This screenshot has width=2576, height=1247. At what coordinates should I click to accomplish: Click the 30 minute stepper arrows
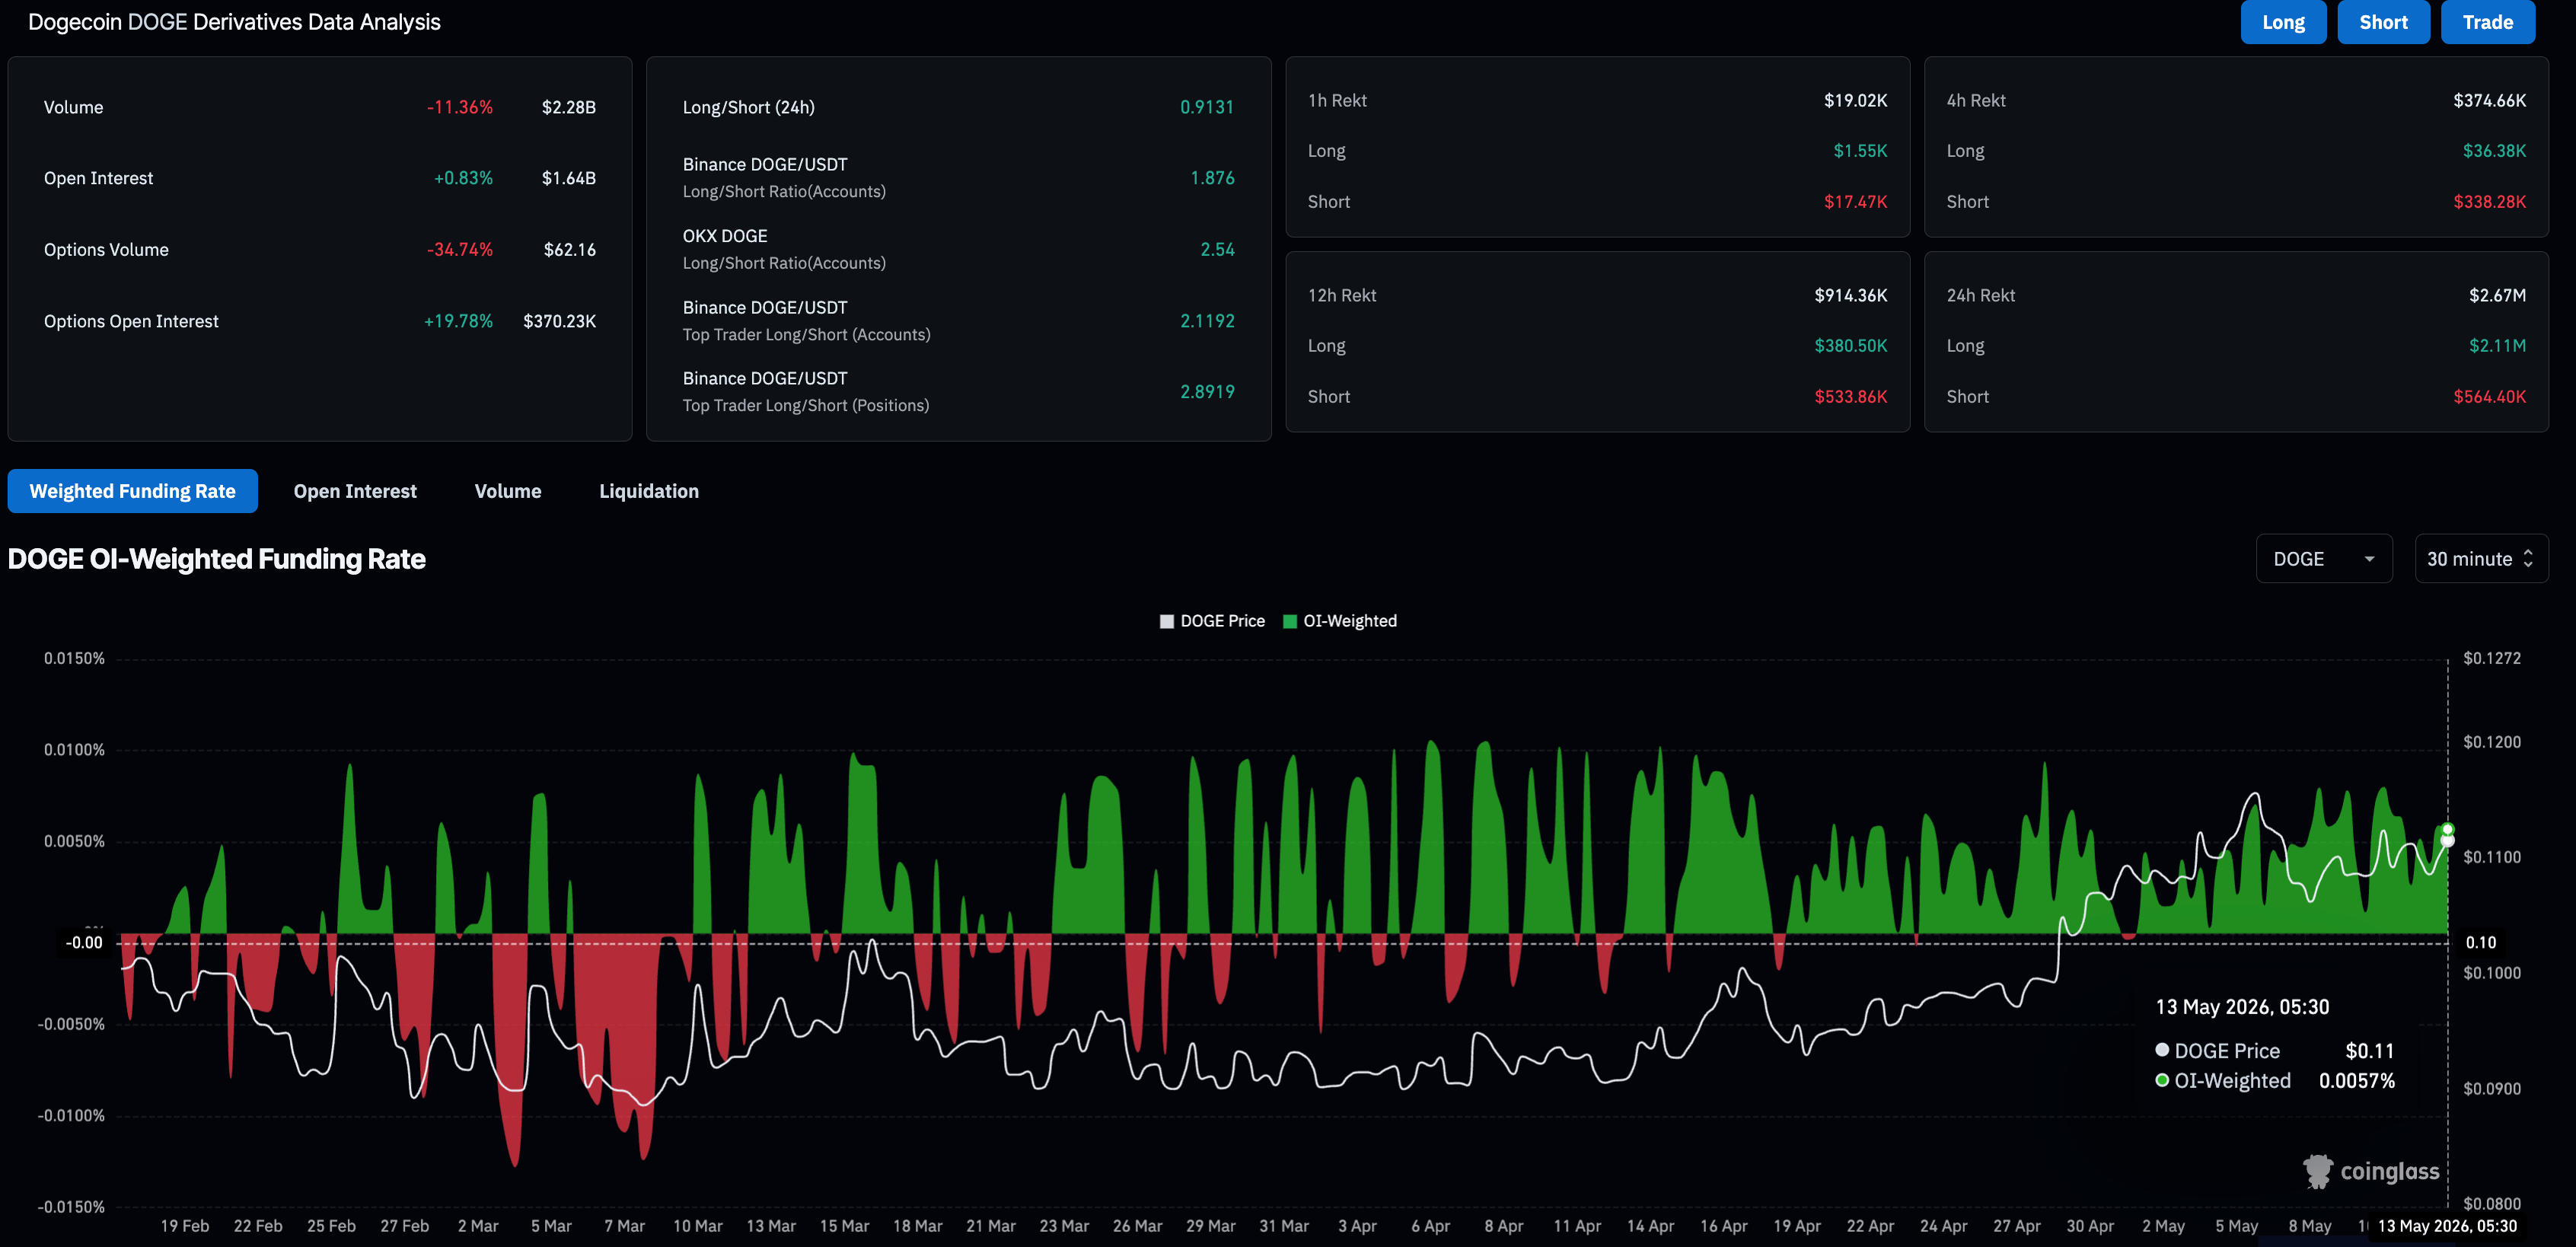(x=2528, y=559)
